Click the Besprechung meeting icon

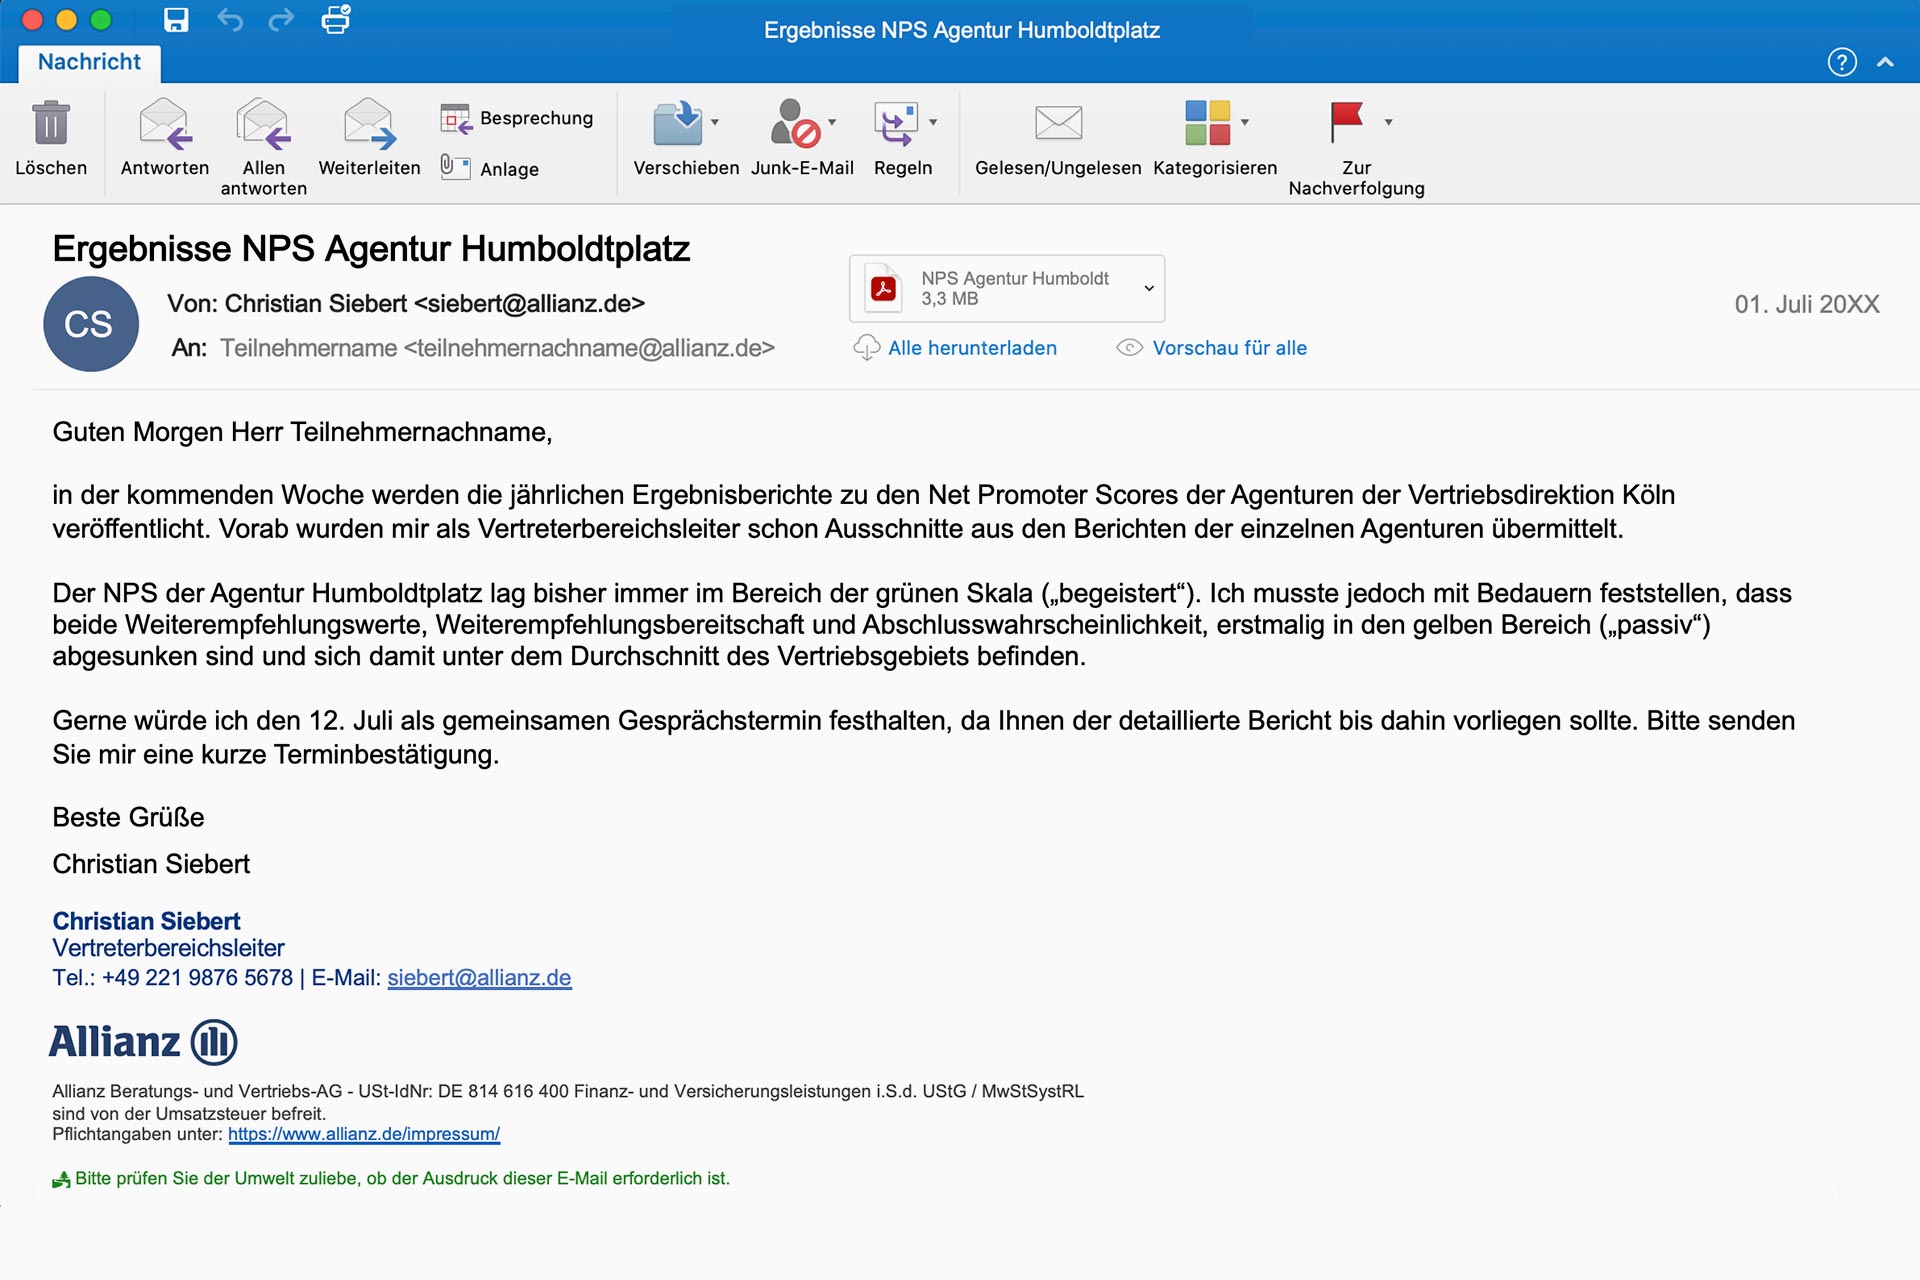tap(456, 119)
